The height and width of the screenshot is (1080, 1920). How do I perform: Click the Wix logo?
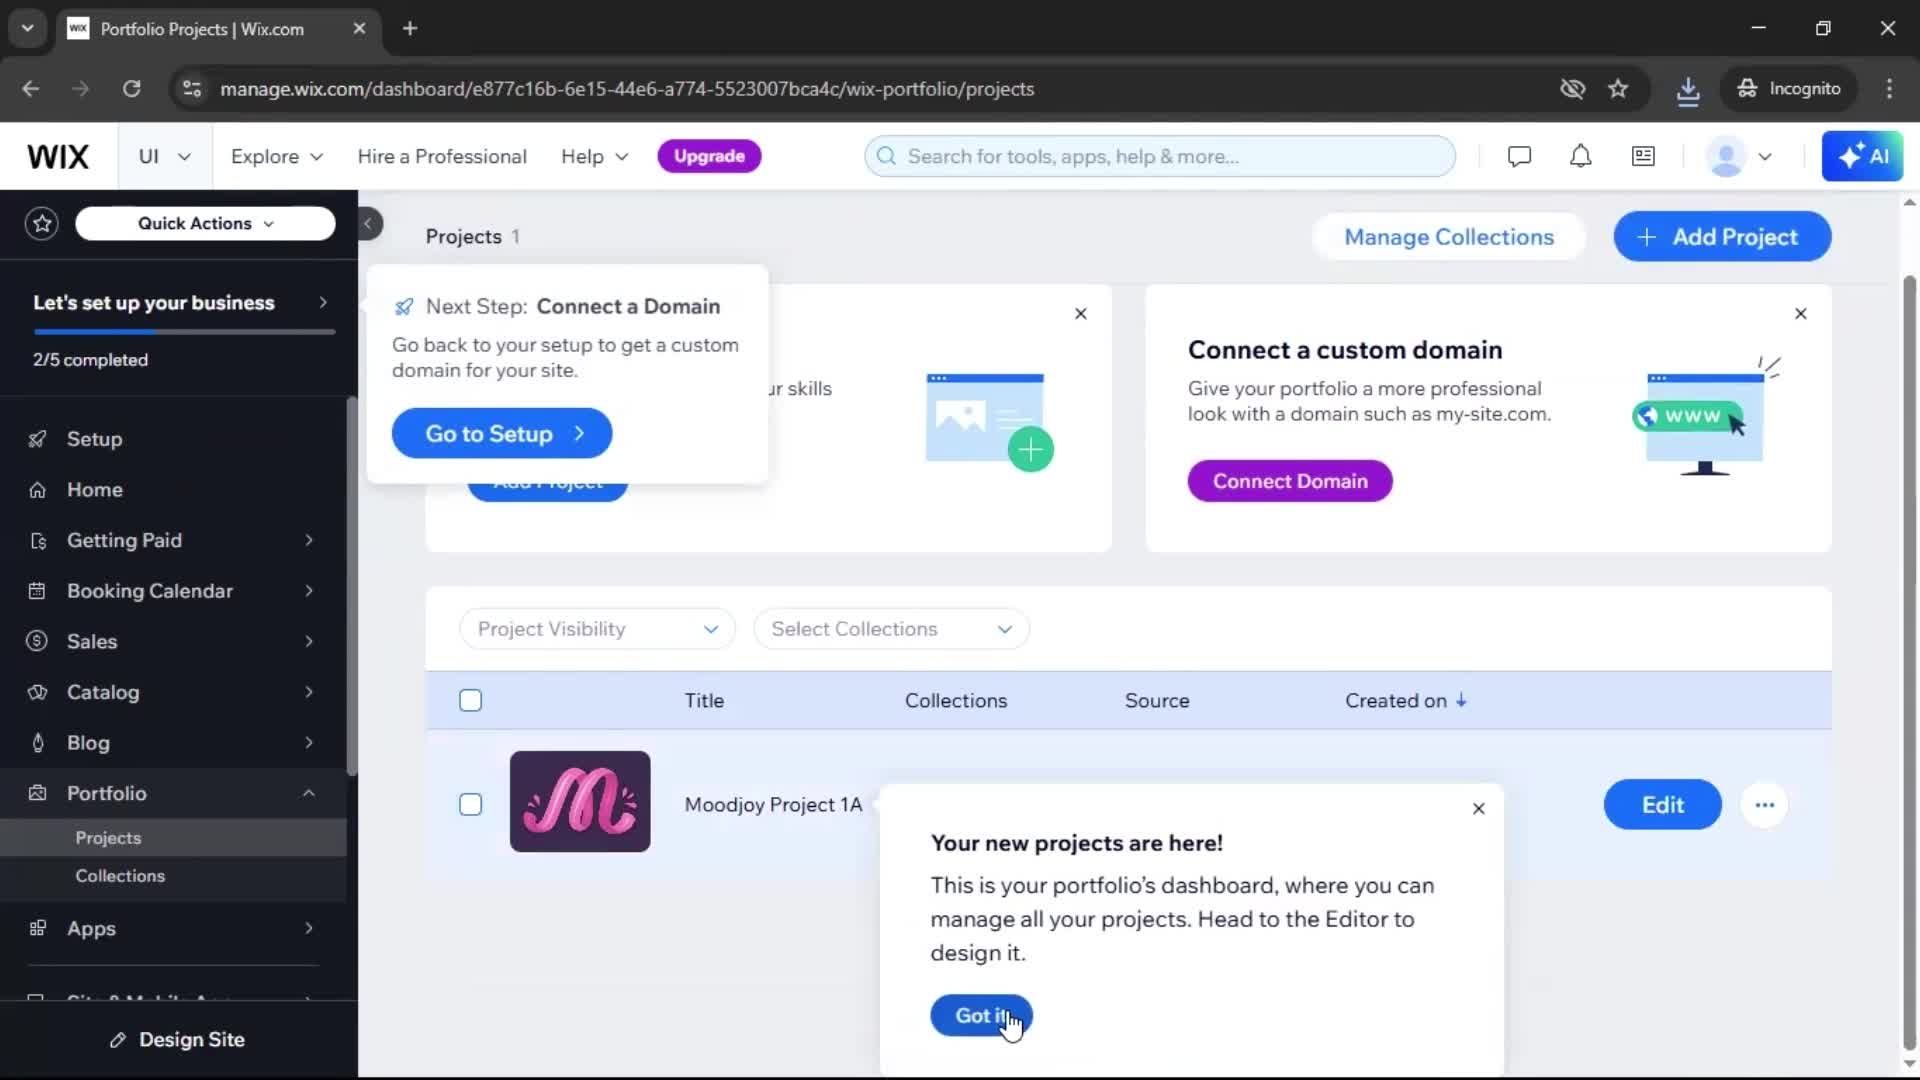(58, 156)
